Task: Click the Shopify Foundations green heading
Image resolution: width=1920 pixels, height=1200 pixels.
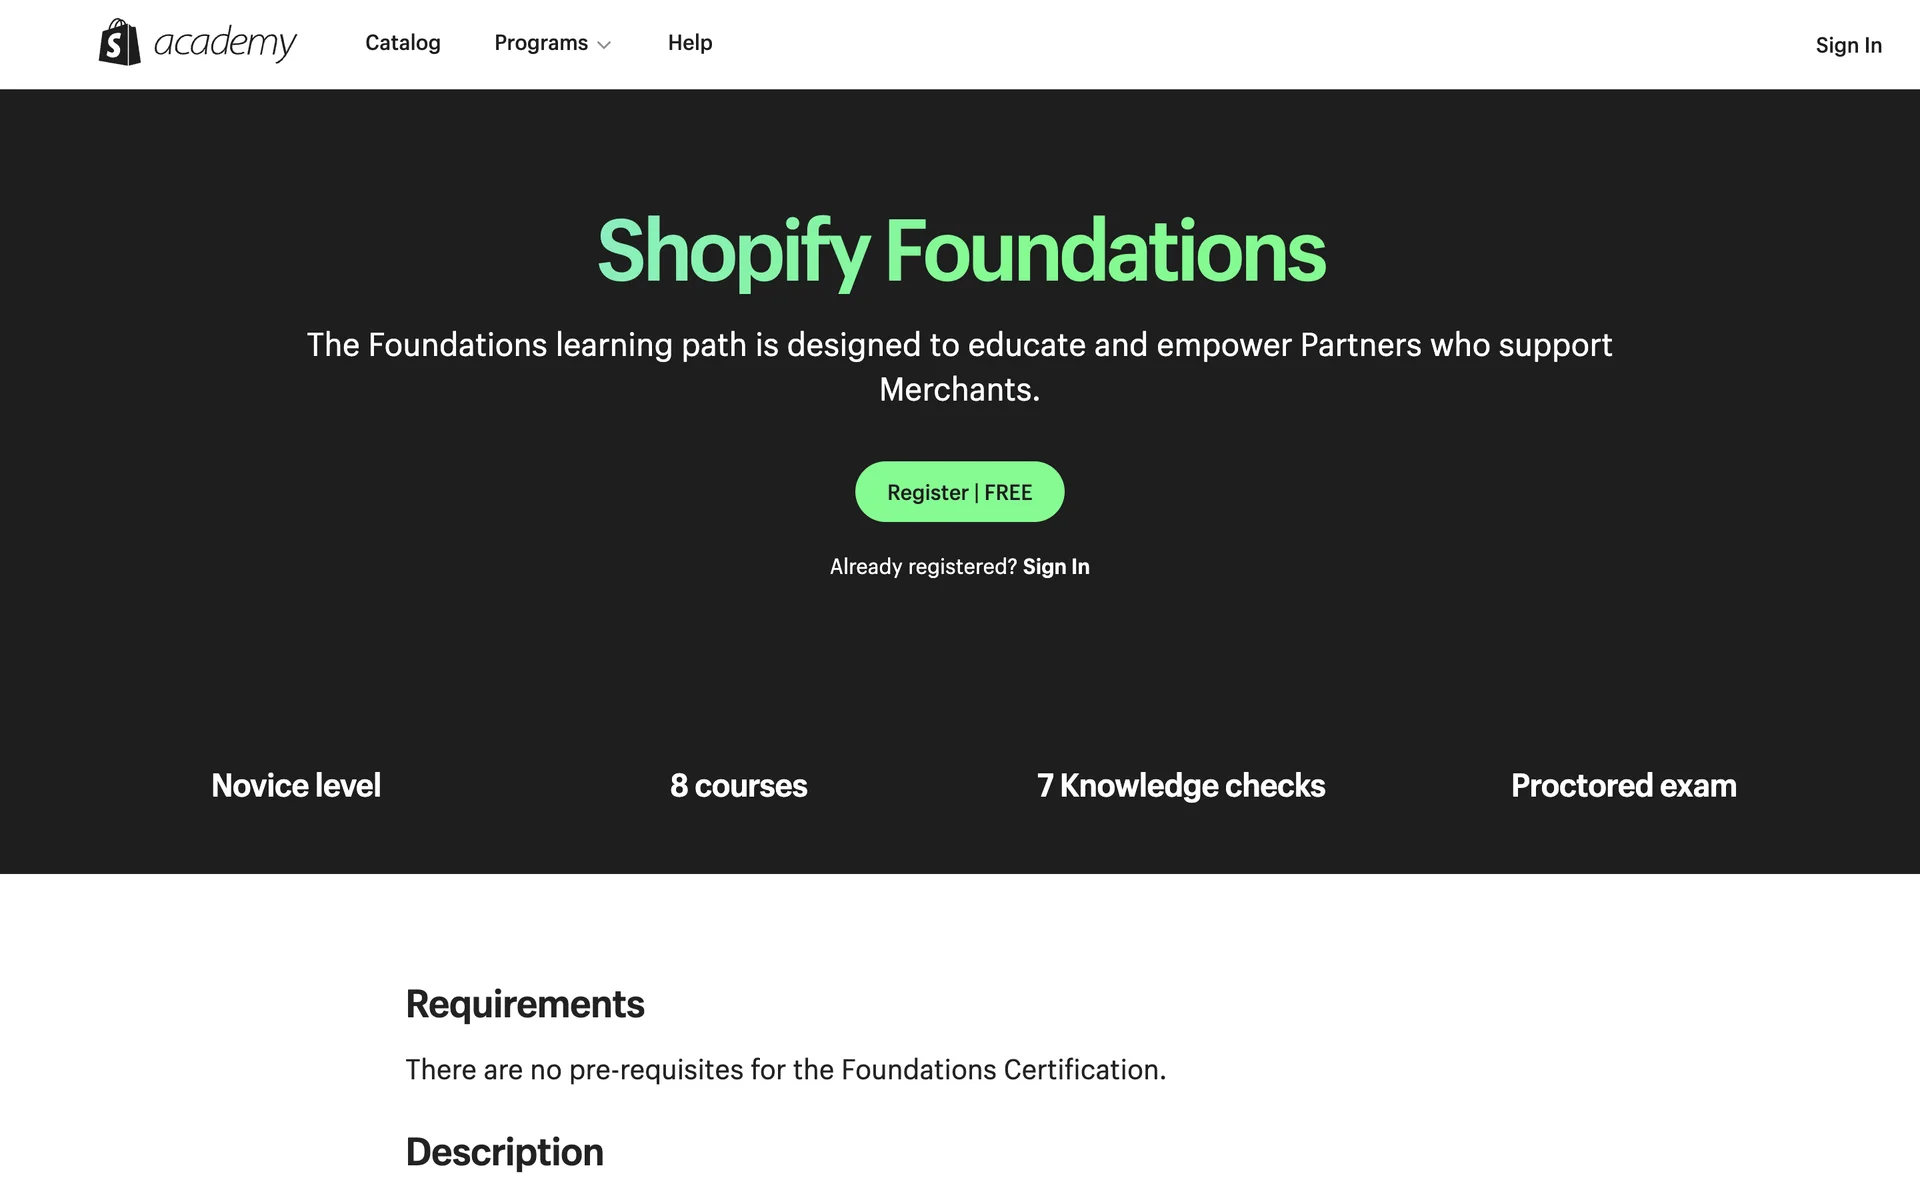Action: 960,251
